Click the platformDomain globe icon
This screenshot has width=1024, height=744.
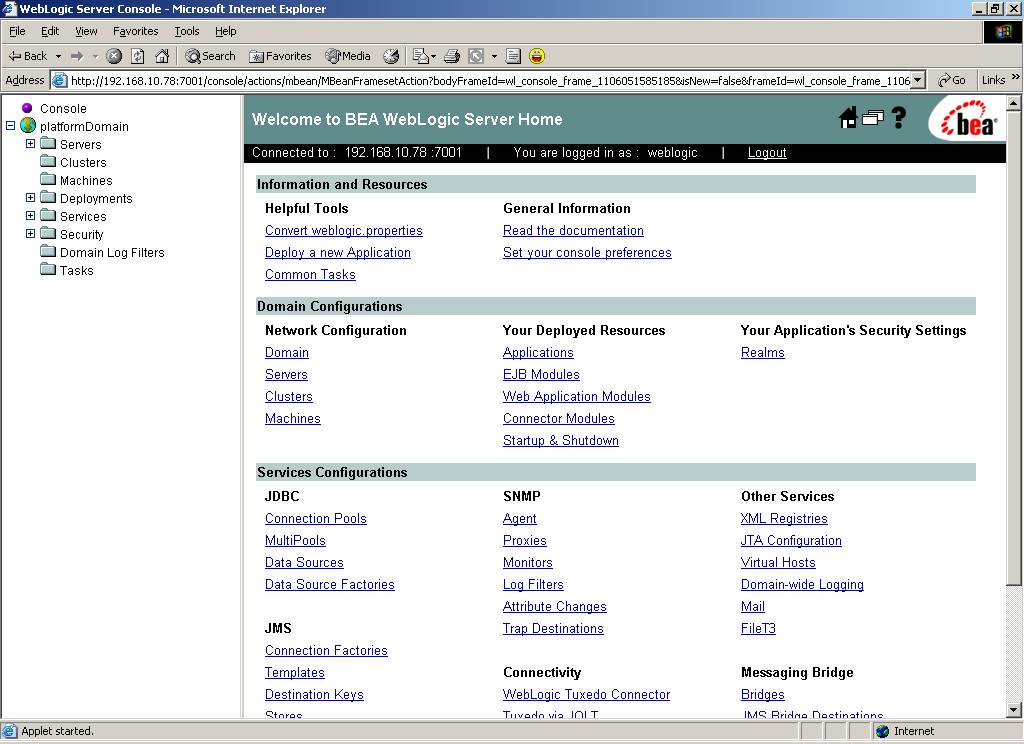coord(28,125)
